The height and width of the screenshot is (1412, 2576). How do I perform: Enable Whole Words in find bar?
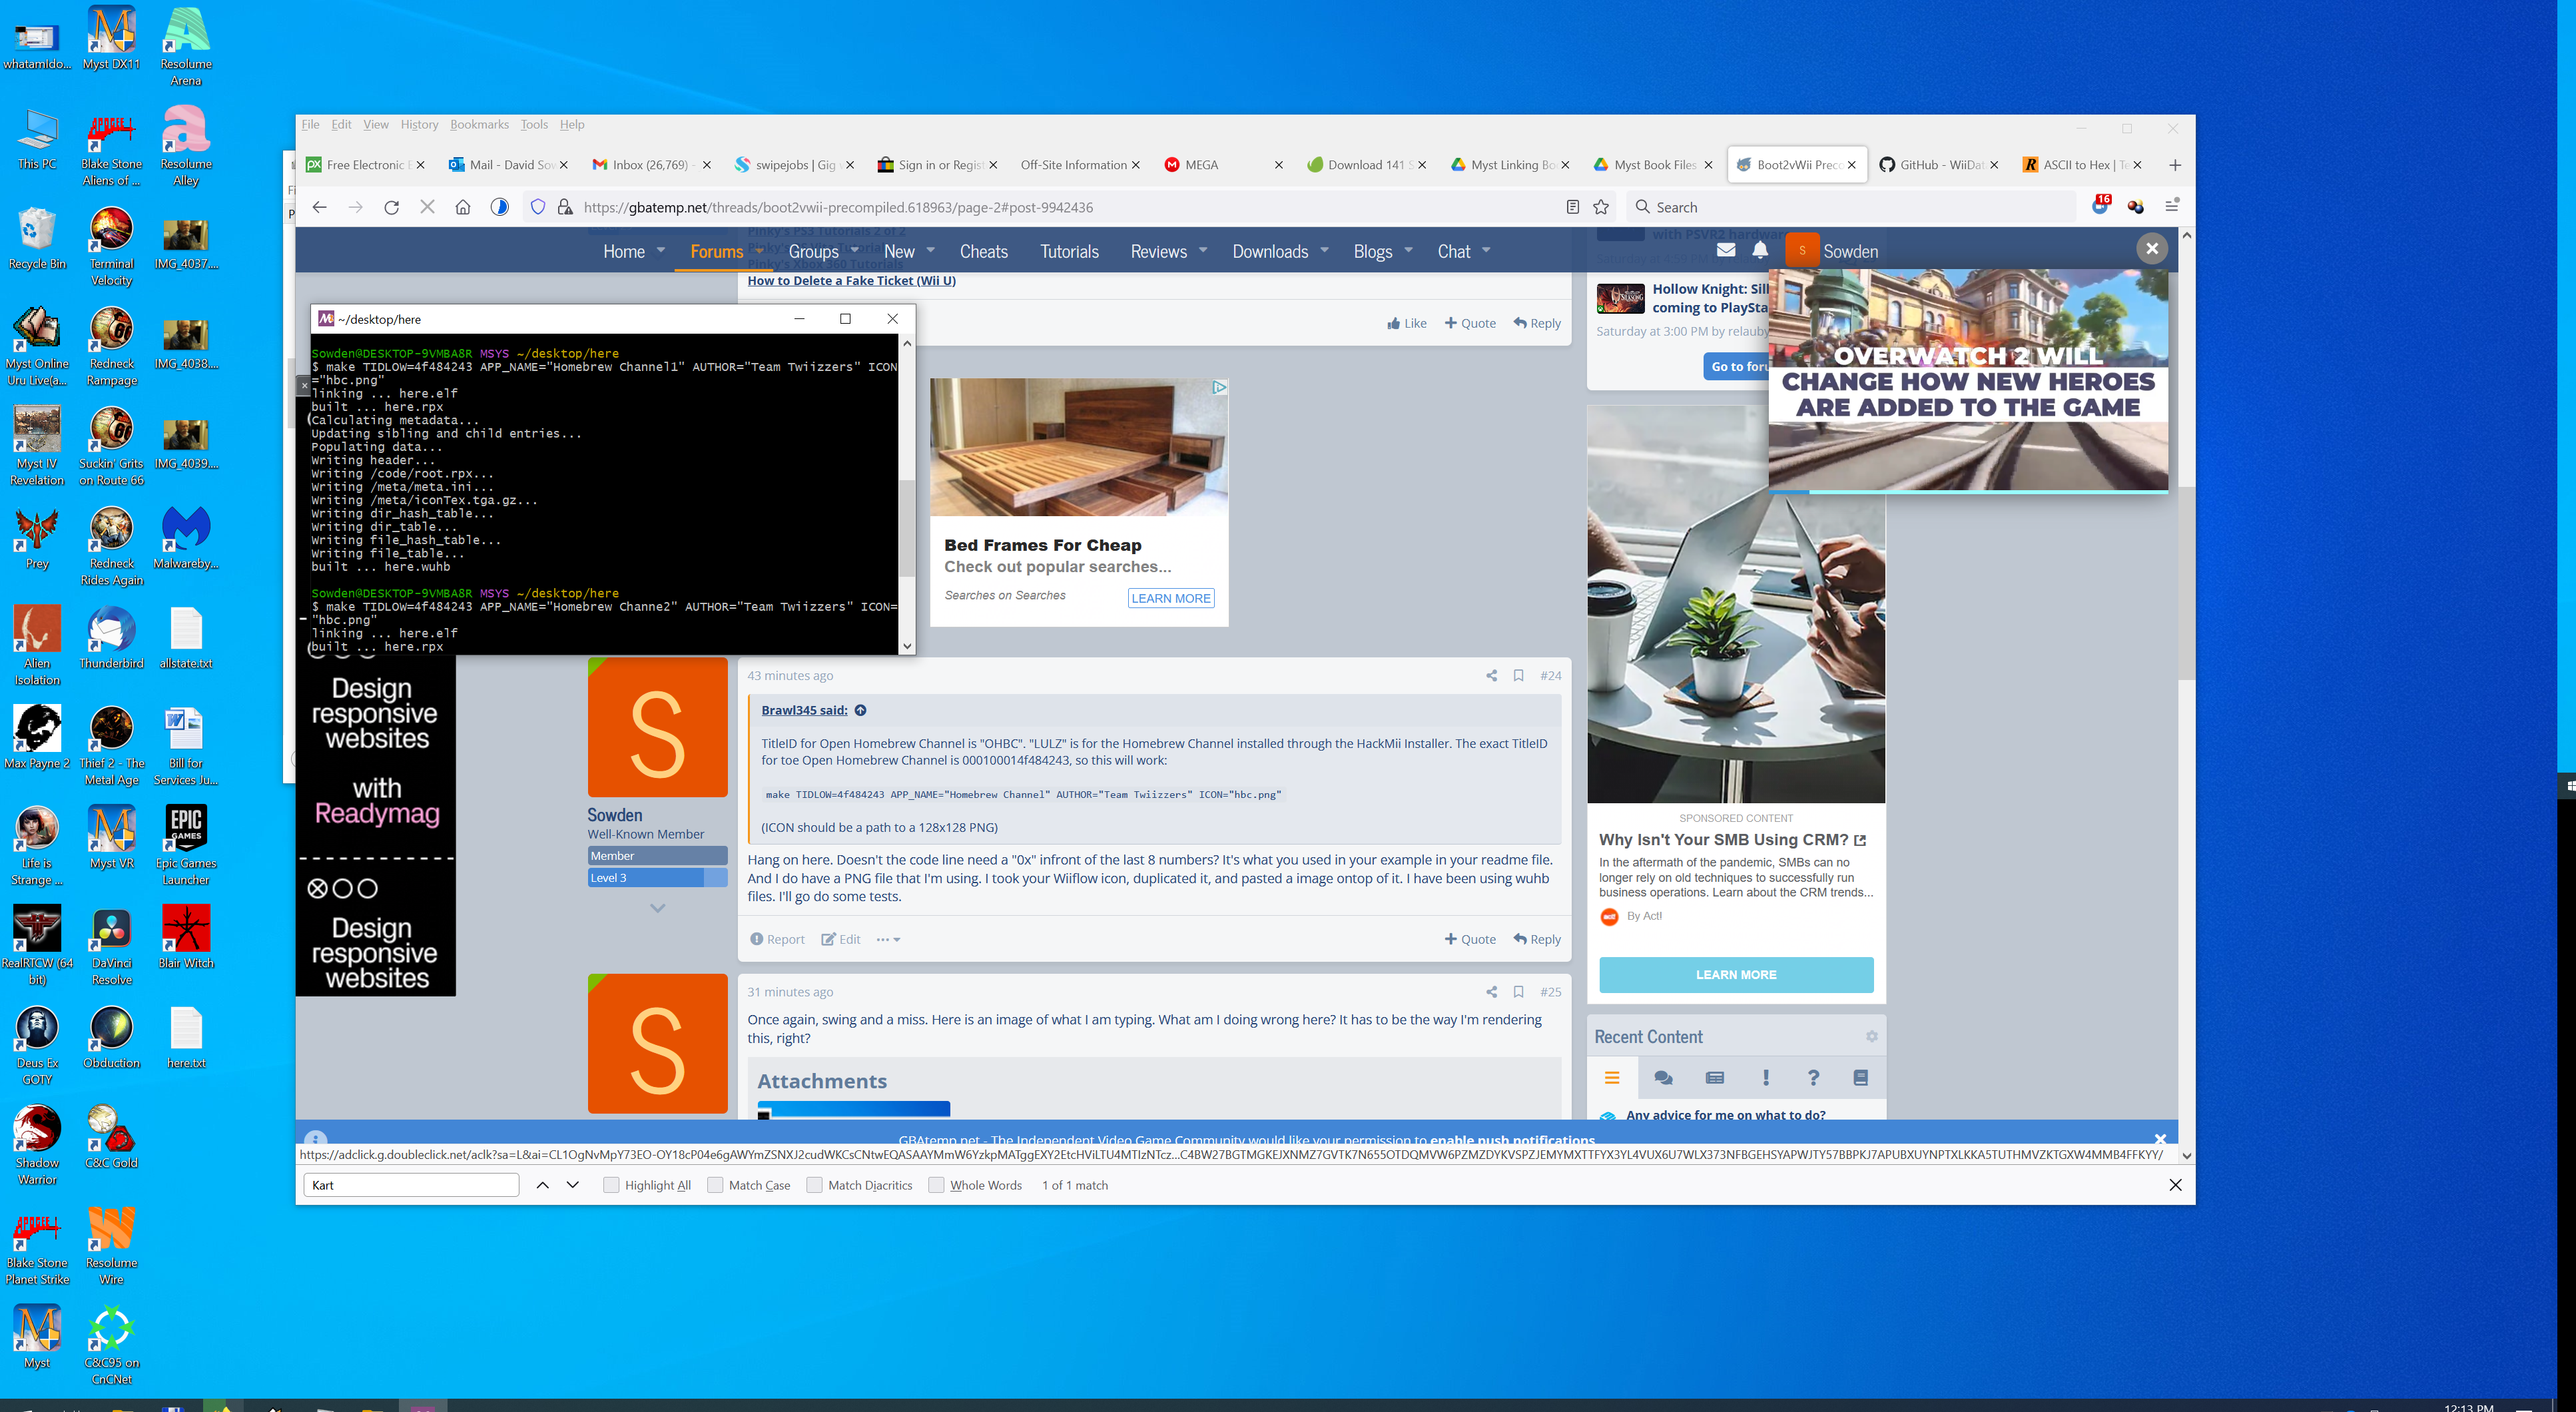(936, 1185)
